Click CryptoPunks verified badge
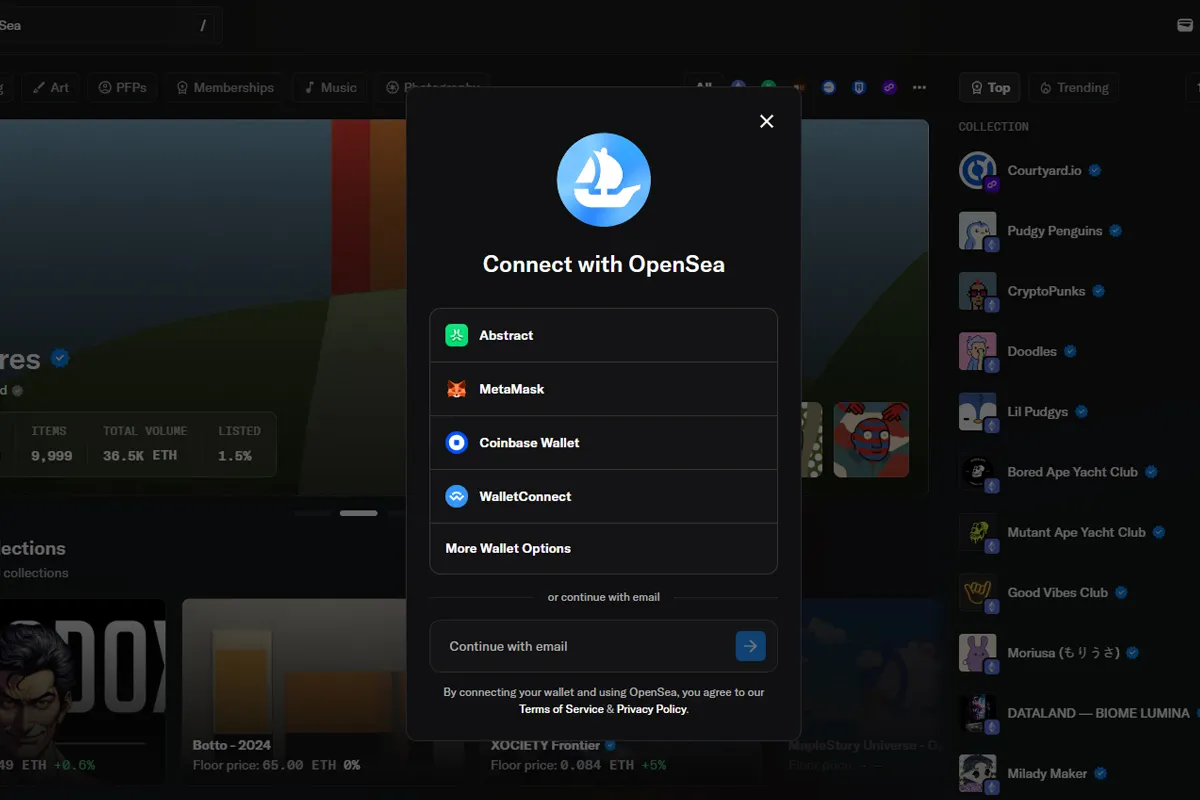Viewport: 1200px width, 800px height. coord(1098,291)
